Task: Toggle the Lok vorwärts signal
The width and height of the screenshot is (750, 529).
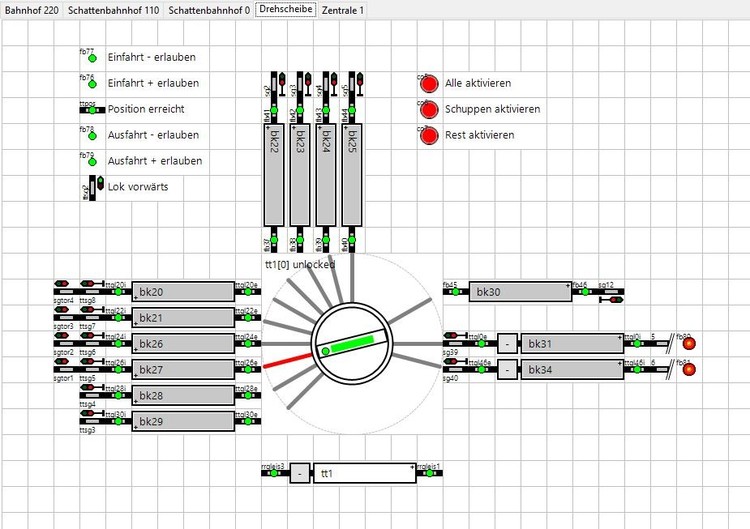Action: [96, 187]
